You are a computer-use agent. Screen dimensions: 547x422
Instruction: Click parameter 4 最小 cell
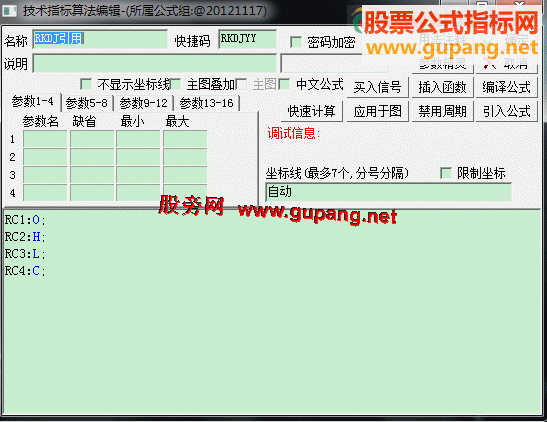tap(138, 193)
